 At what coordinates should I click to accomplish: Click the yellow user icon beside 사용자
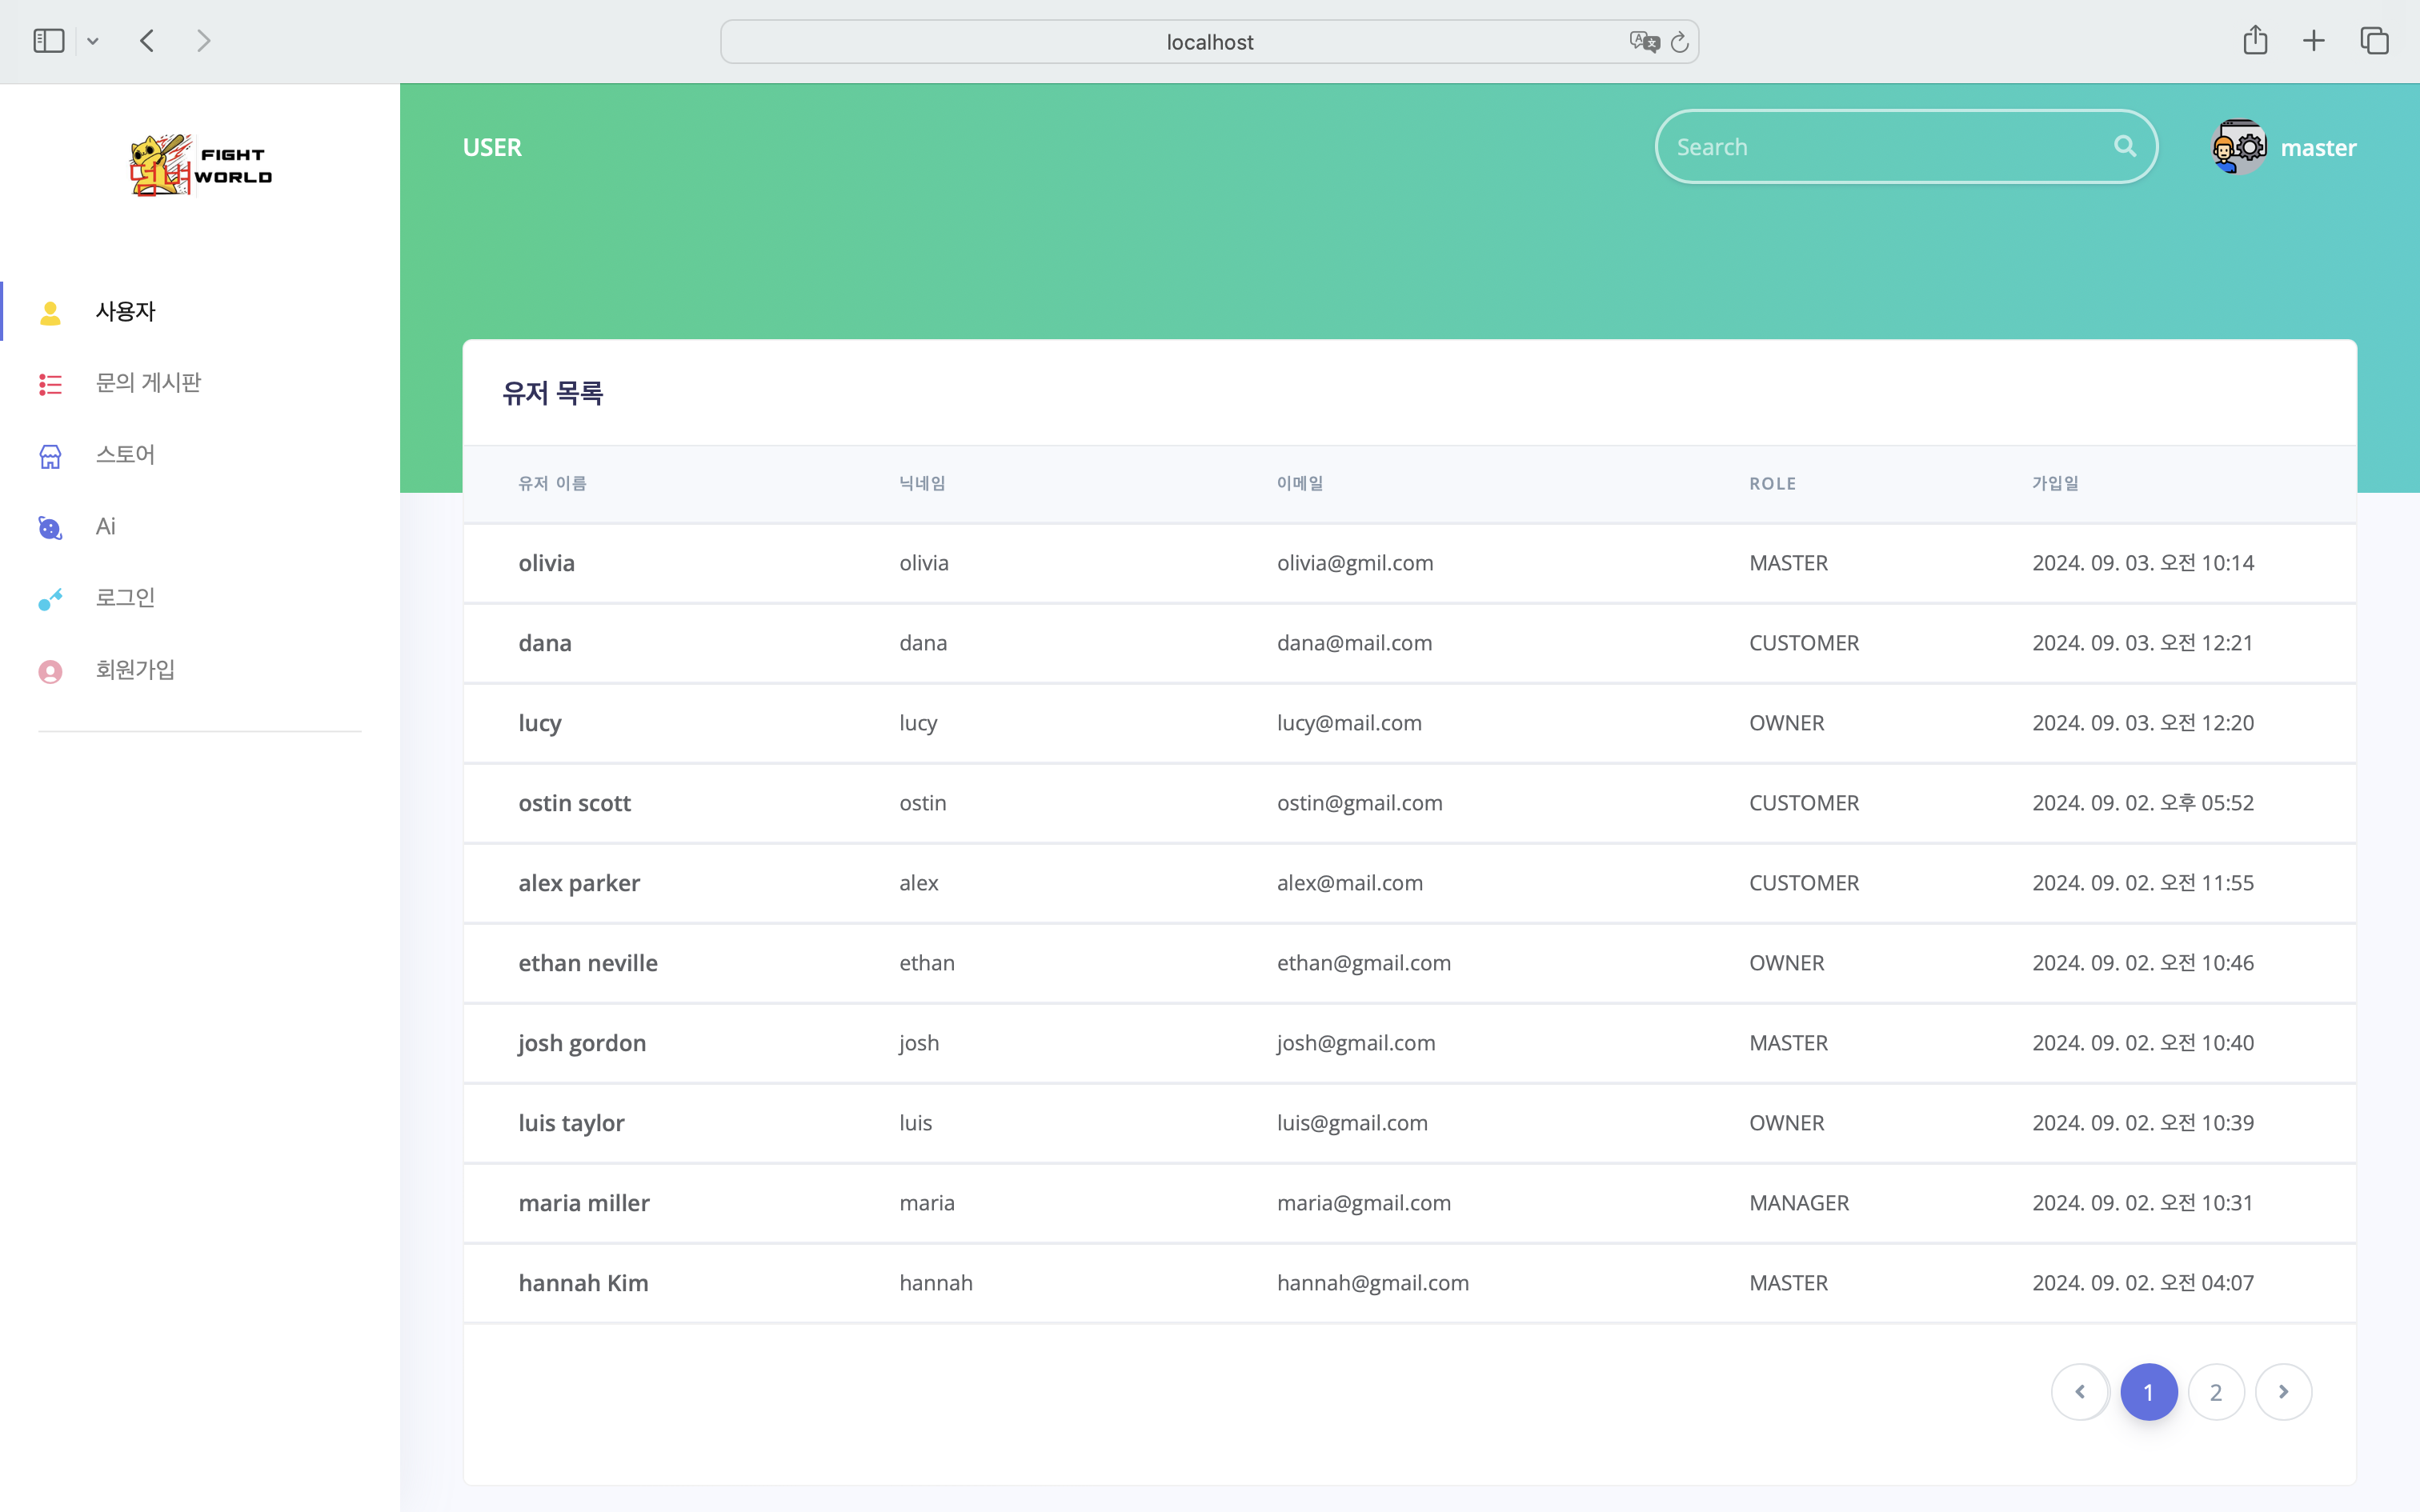[50, 313]
